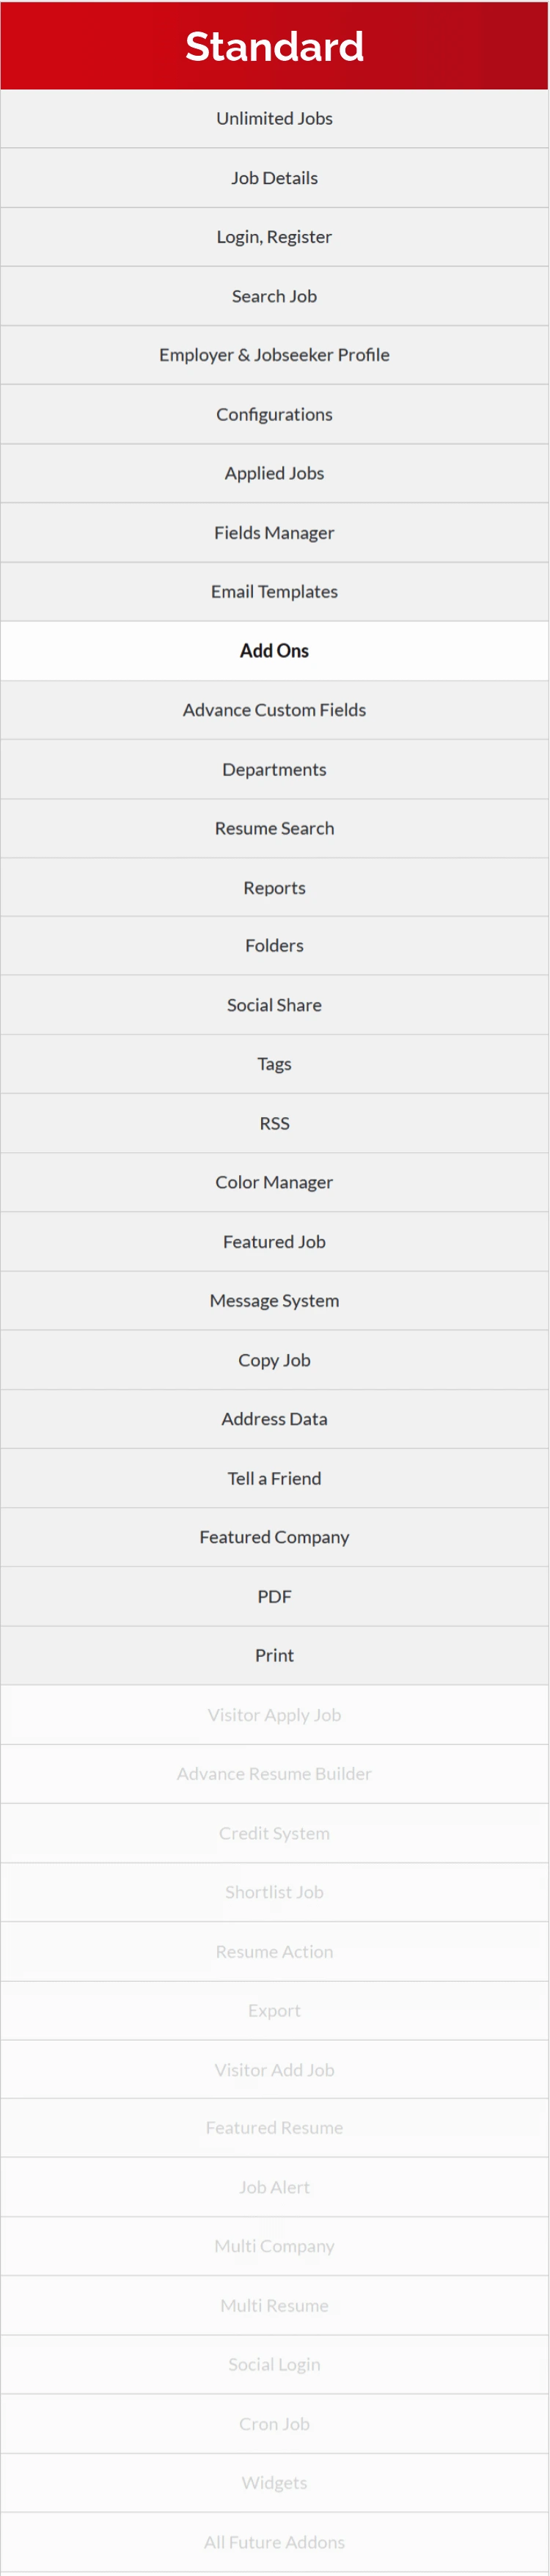
Task: Select the Unlimited Jobs row
Action: 274,118
